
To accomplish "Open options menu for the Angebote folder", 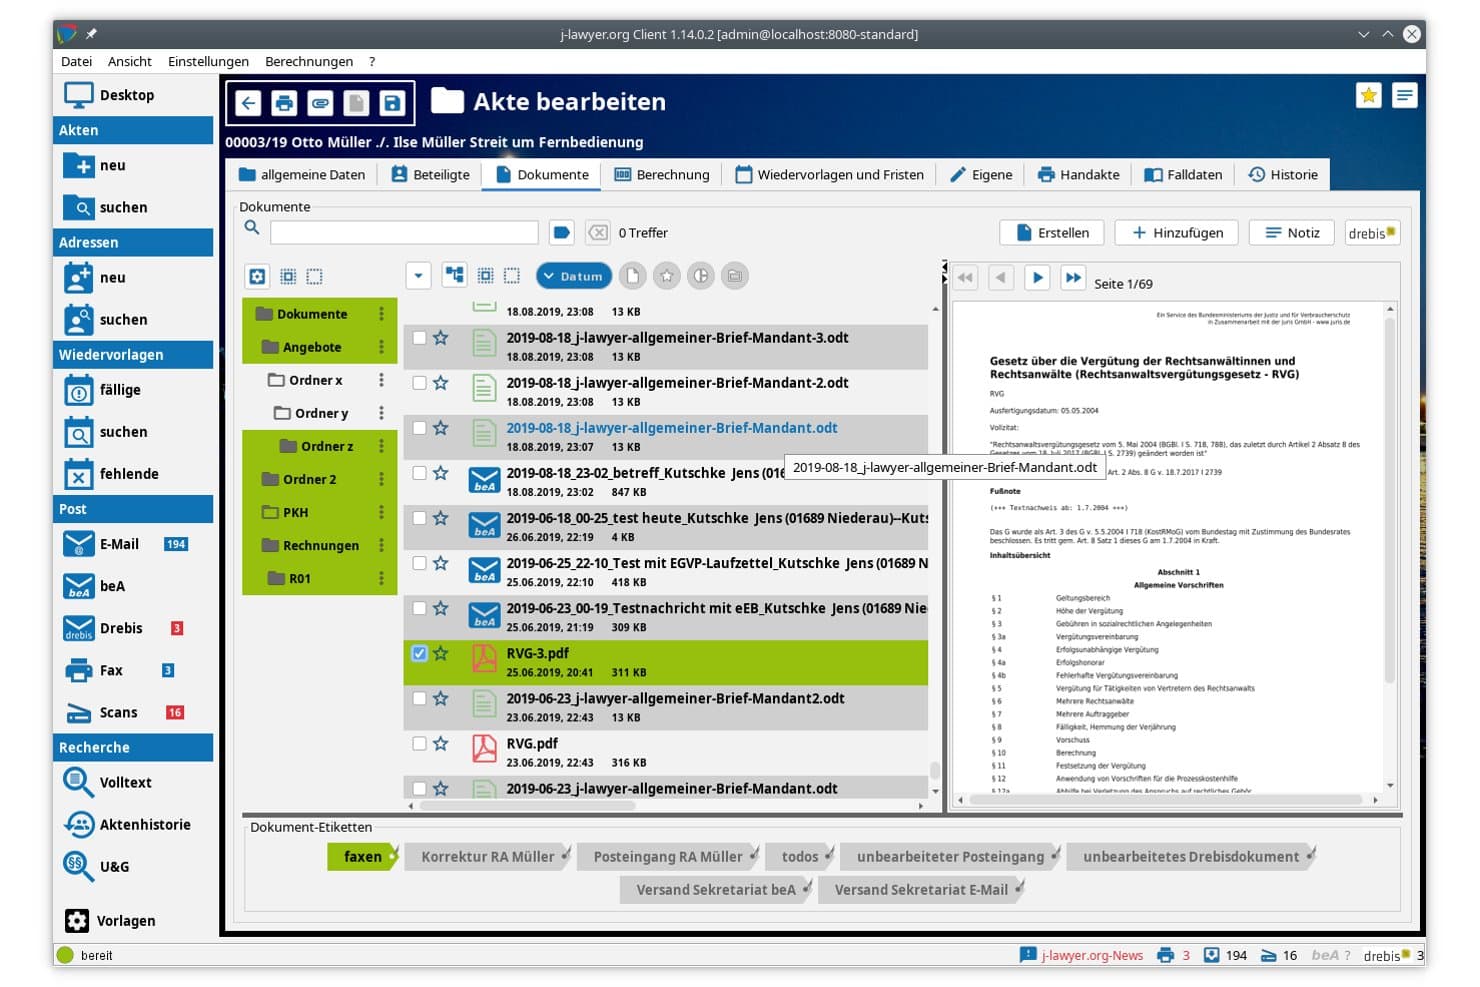I will [x=381, y=347].
